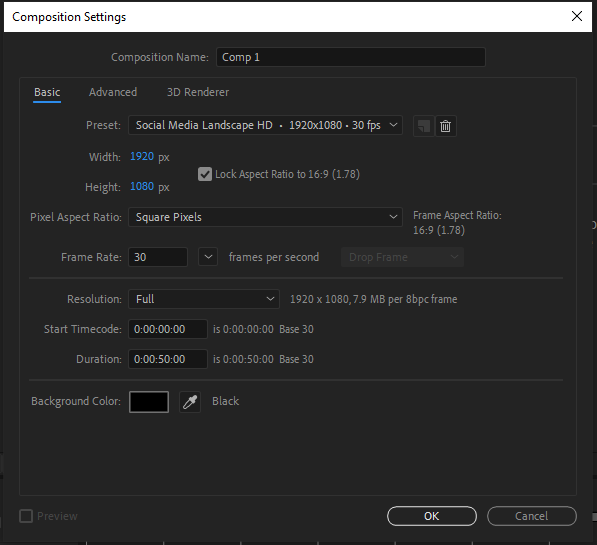Click the Cancel button
The width and height of the screenshot is (597, 545).
pyautogui.click(x=532, y=516)
